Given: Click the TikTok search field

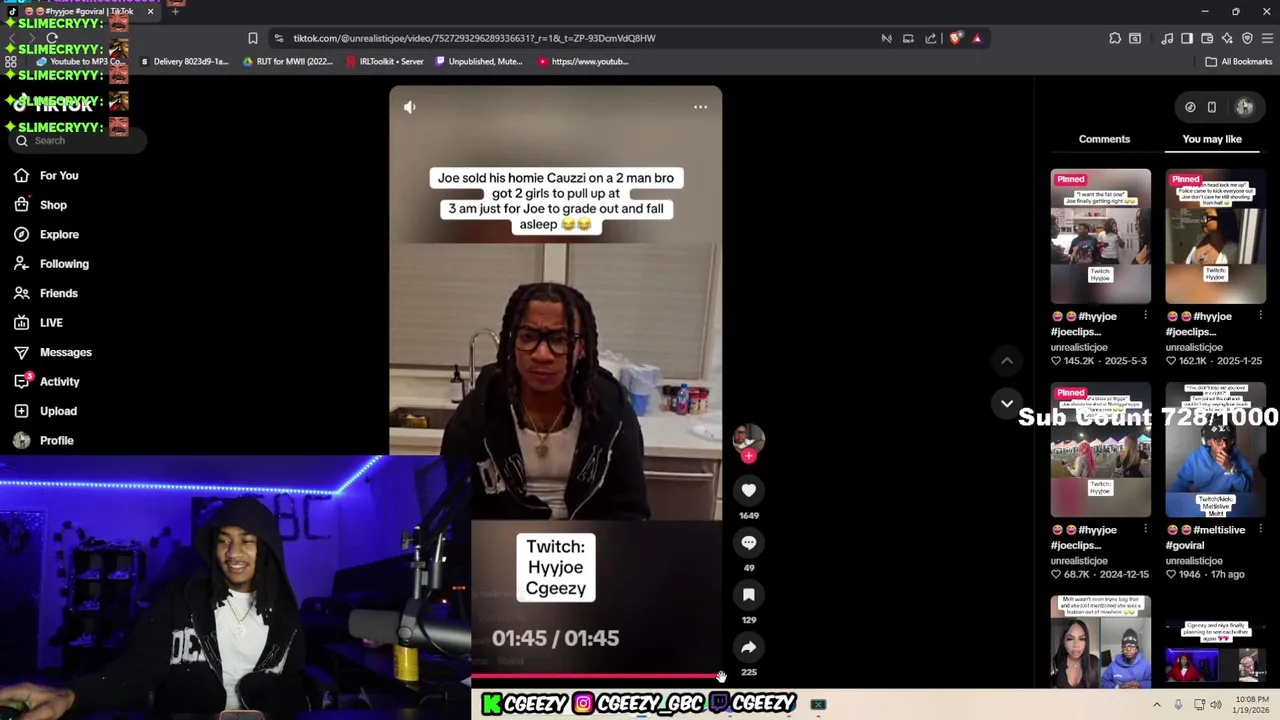Looking at the screenshot, I should [x=77, y=141].
